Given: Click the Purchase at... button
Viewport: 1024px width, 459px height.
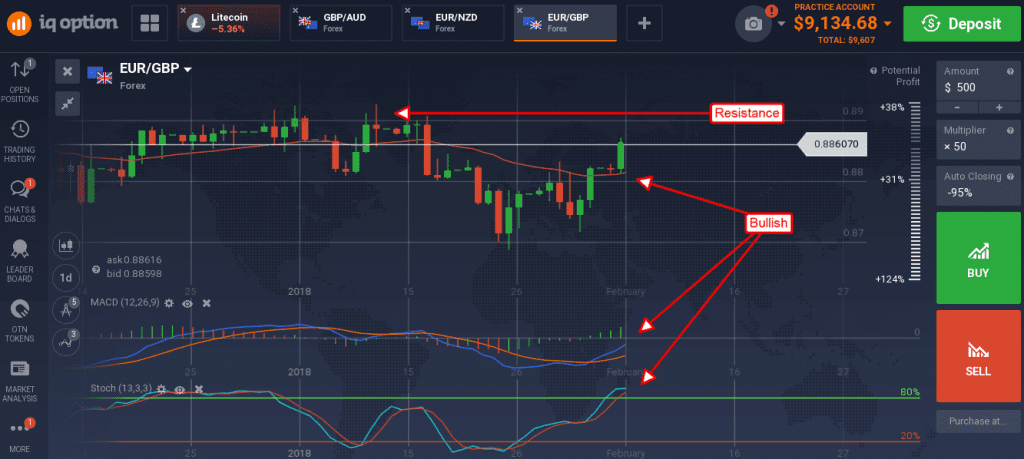Looking at the screenshot, I should [x=977, y=421].
